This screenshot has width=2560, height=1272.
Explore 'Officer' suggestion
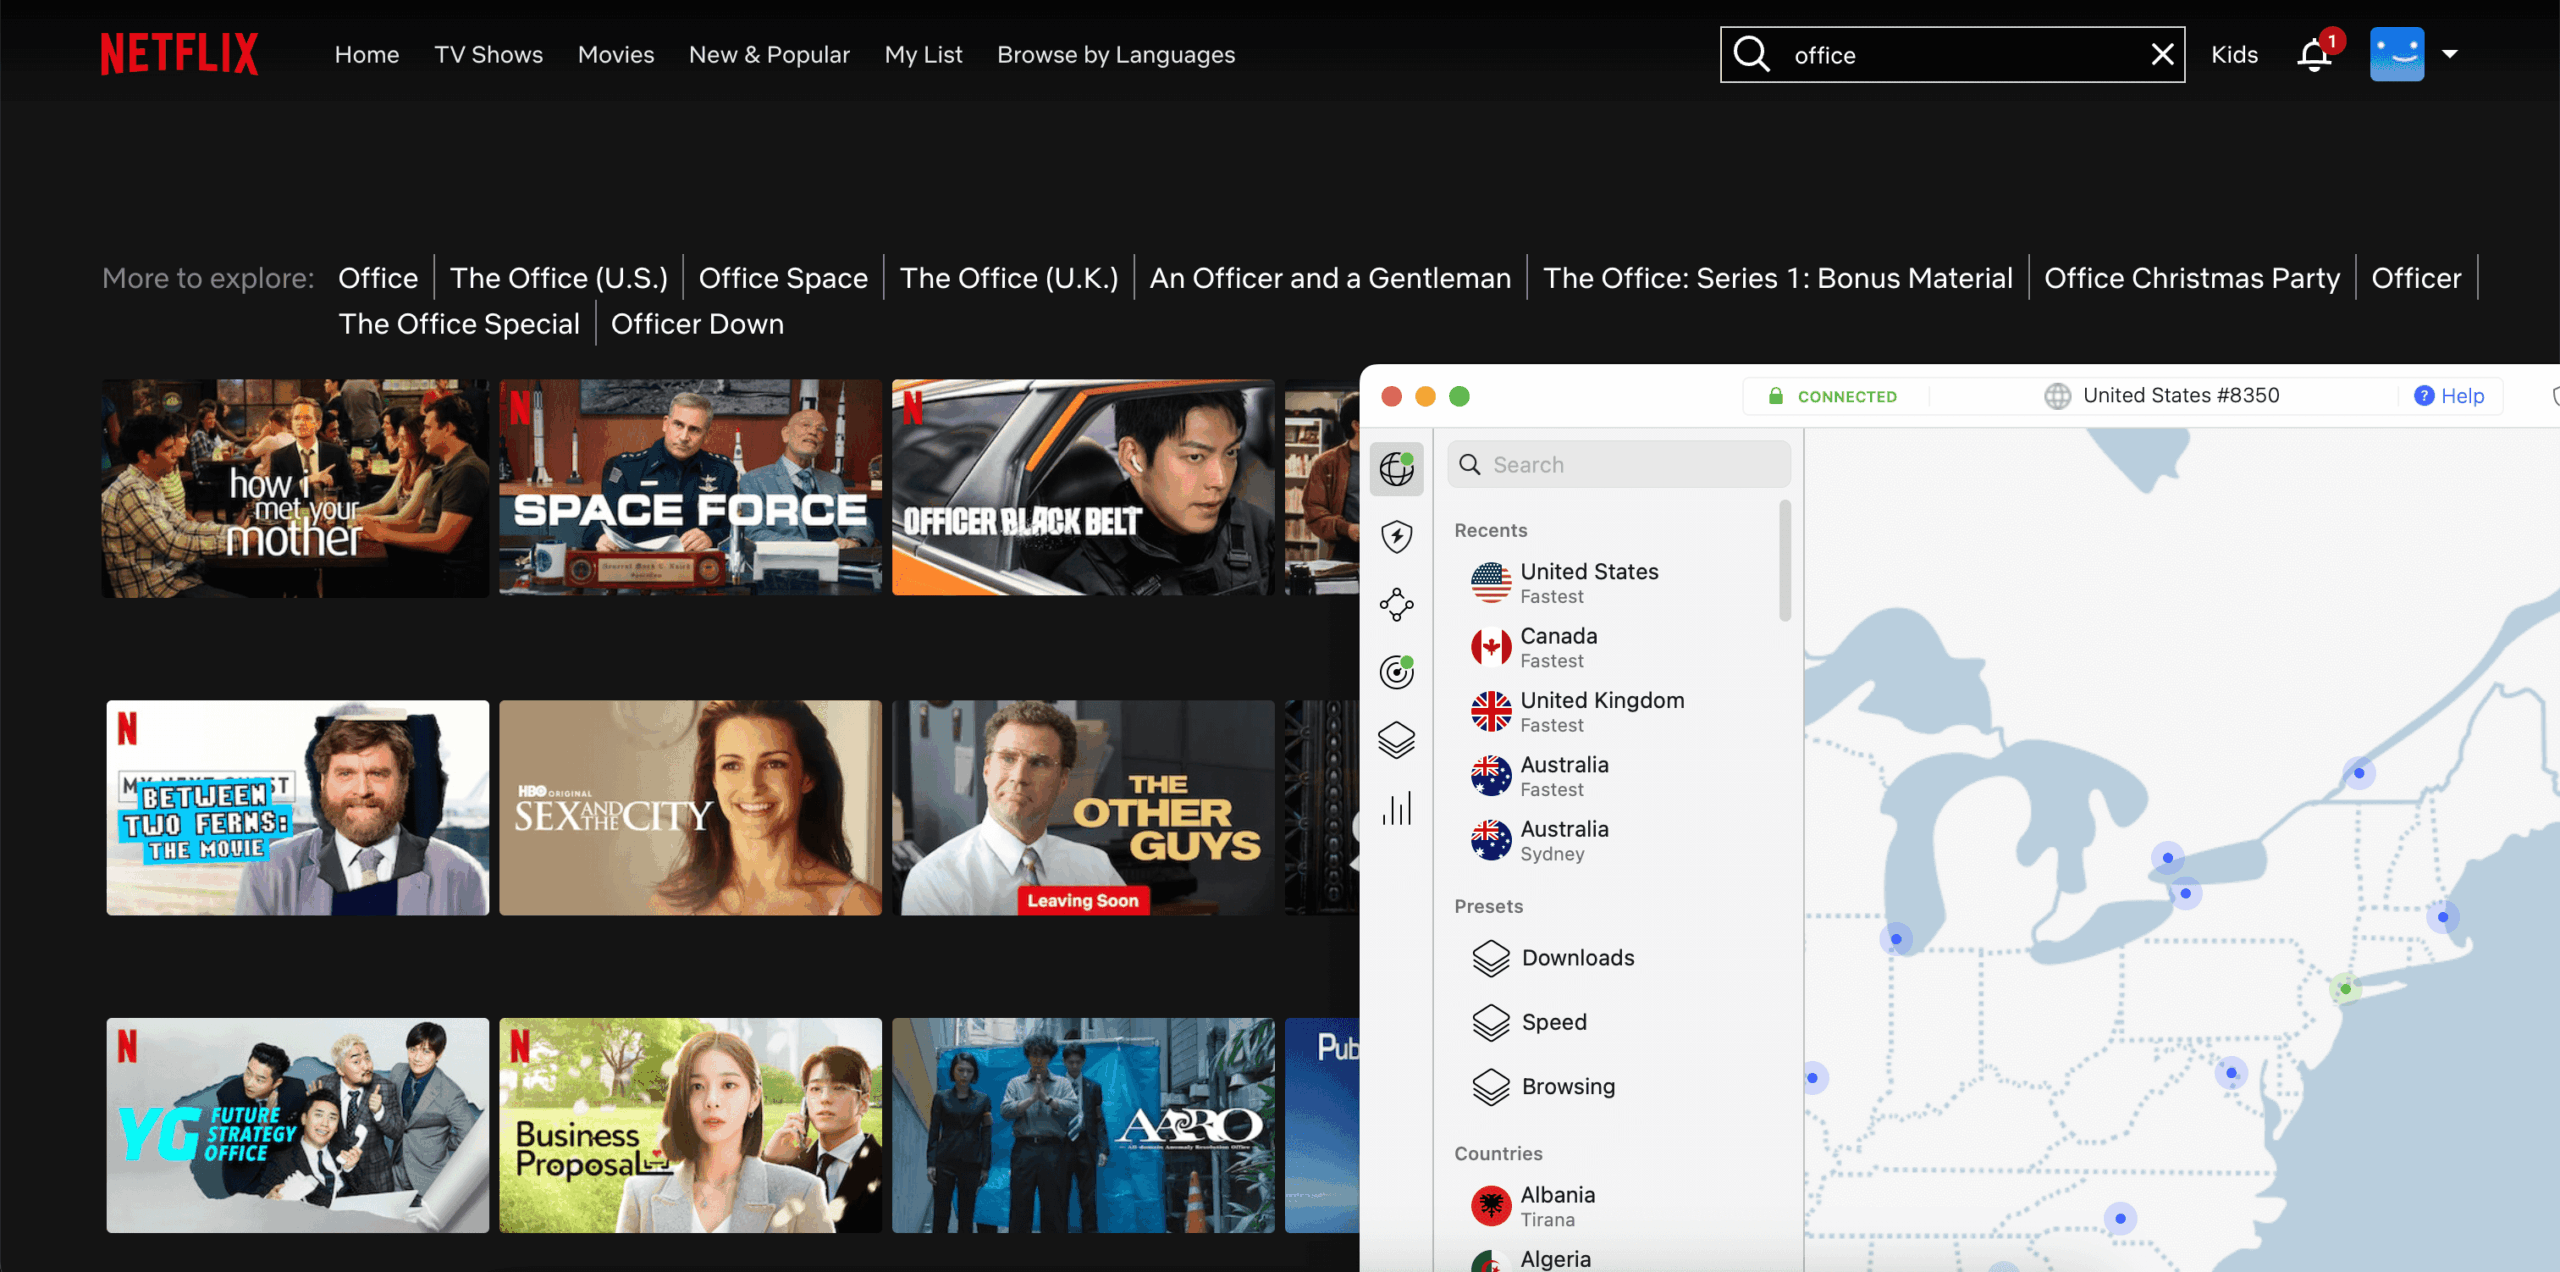click(2416, 278)
